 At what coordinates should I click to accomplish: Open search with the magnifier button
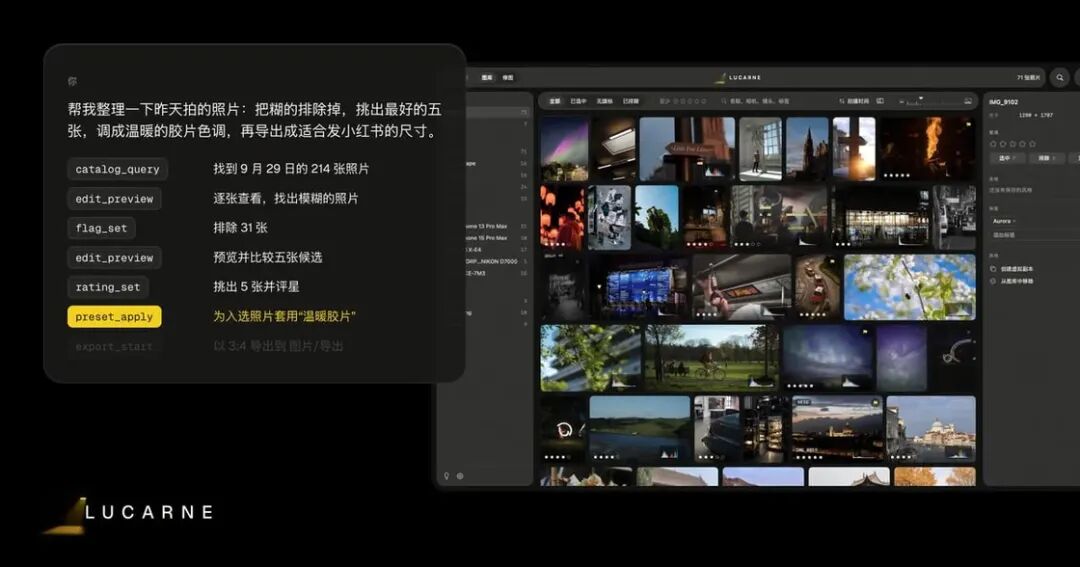click(1059, 77)
